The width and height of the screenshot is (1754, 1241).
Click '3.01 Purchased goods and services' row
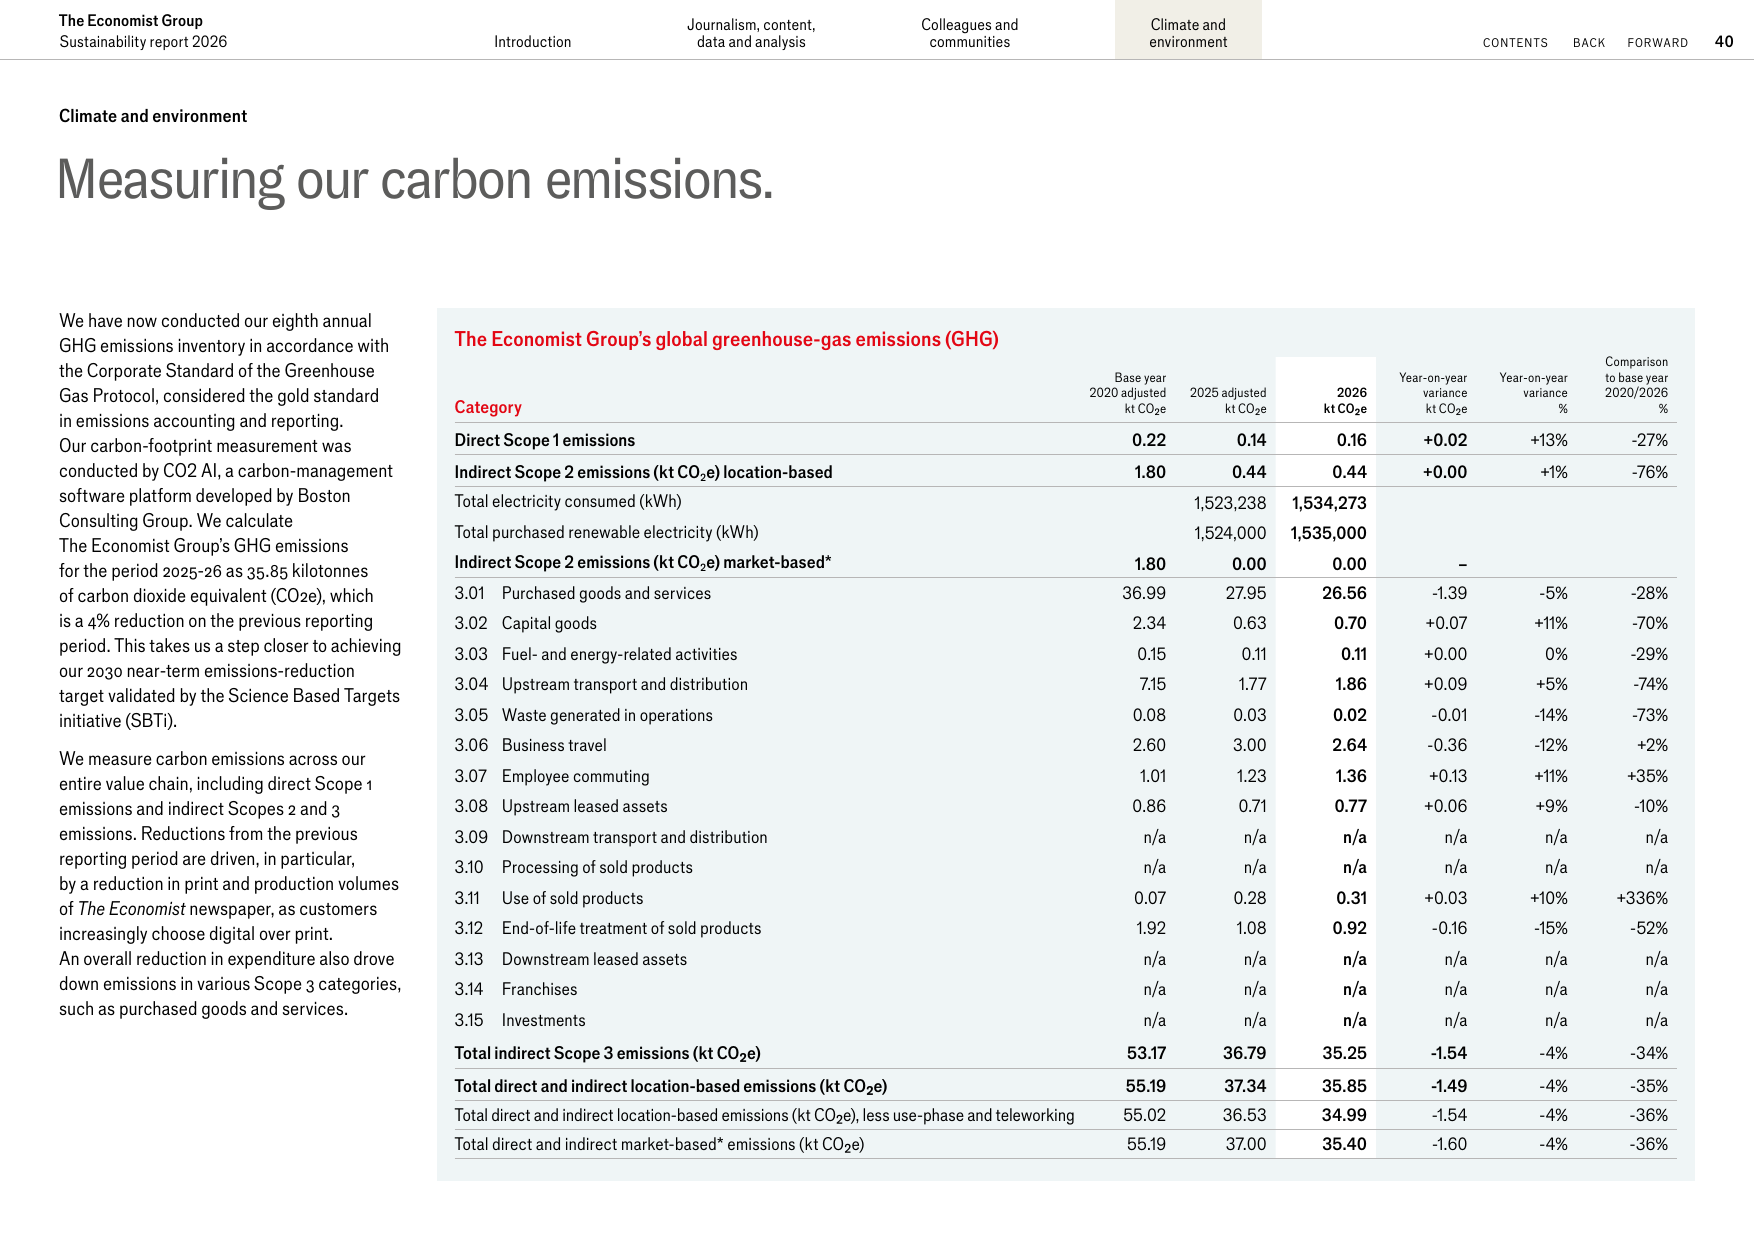click(1065, 593)
